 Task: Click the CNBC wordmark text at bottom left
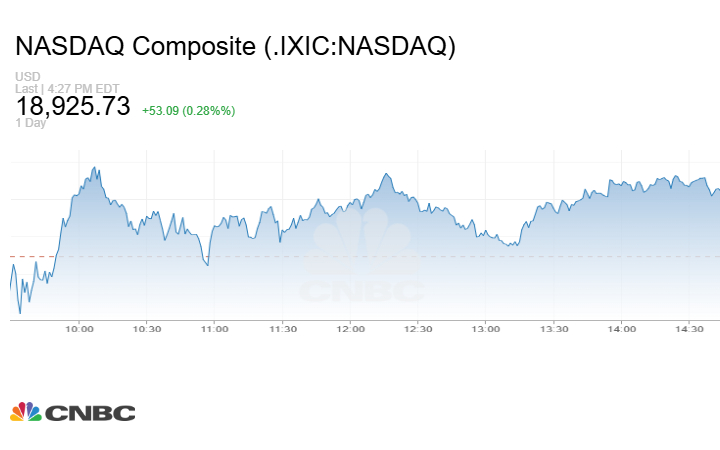89,413
